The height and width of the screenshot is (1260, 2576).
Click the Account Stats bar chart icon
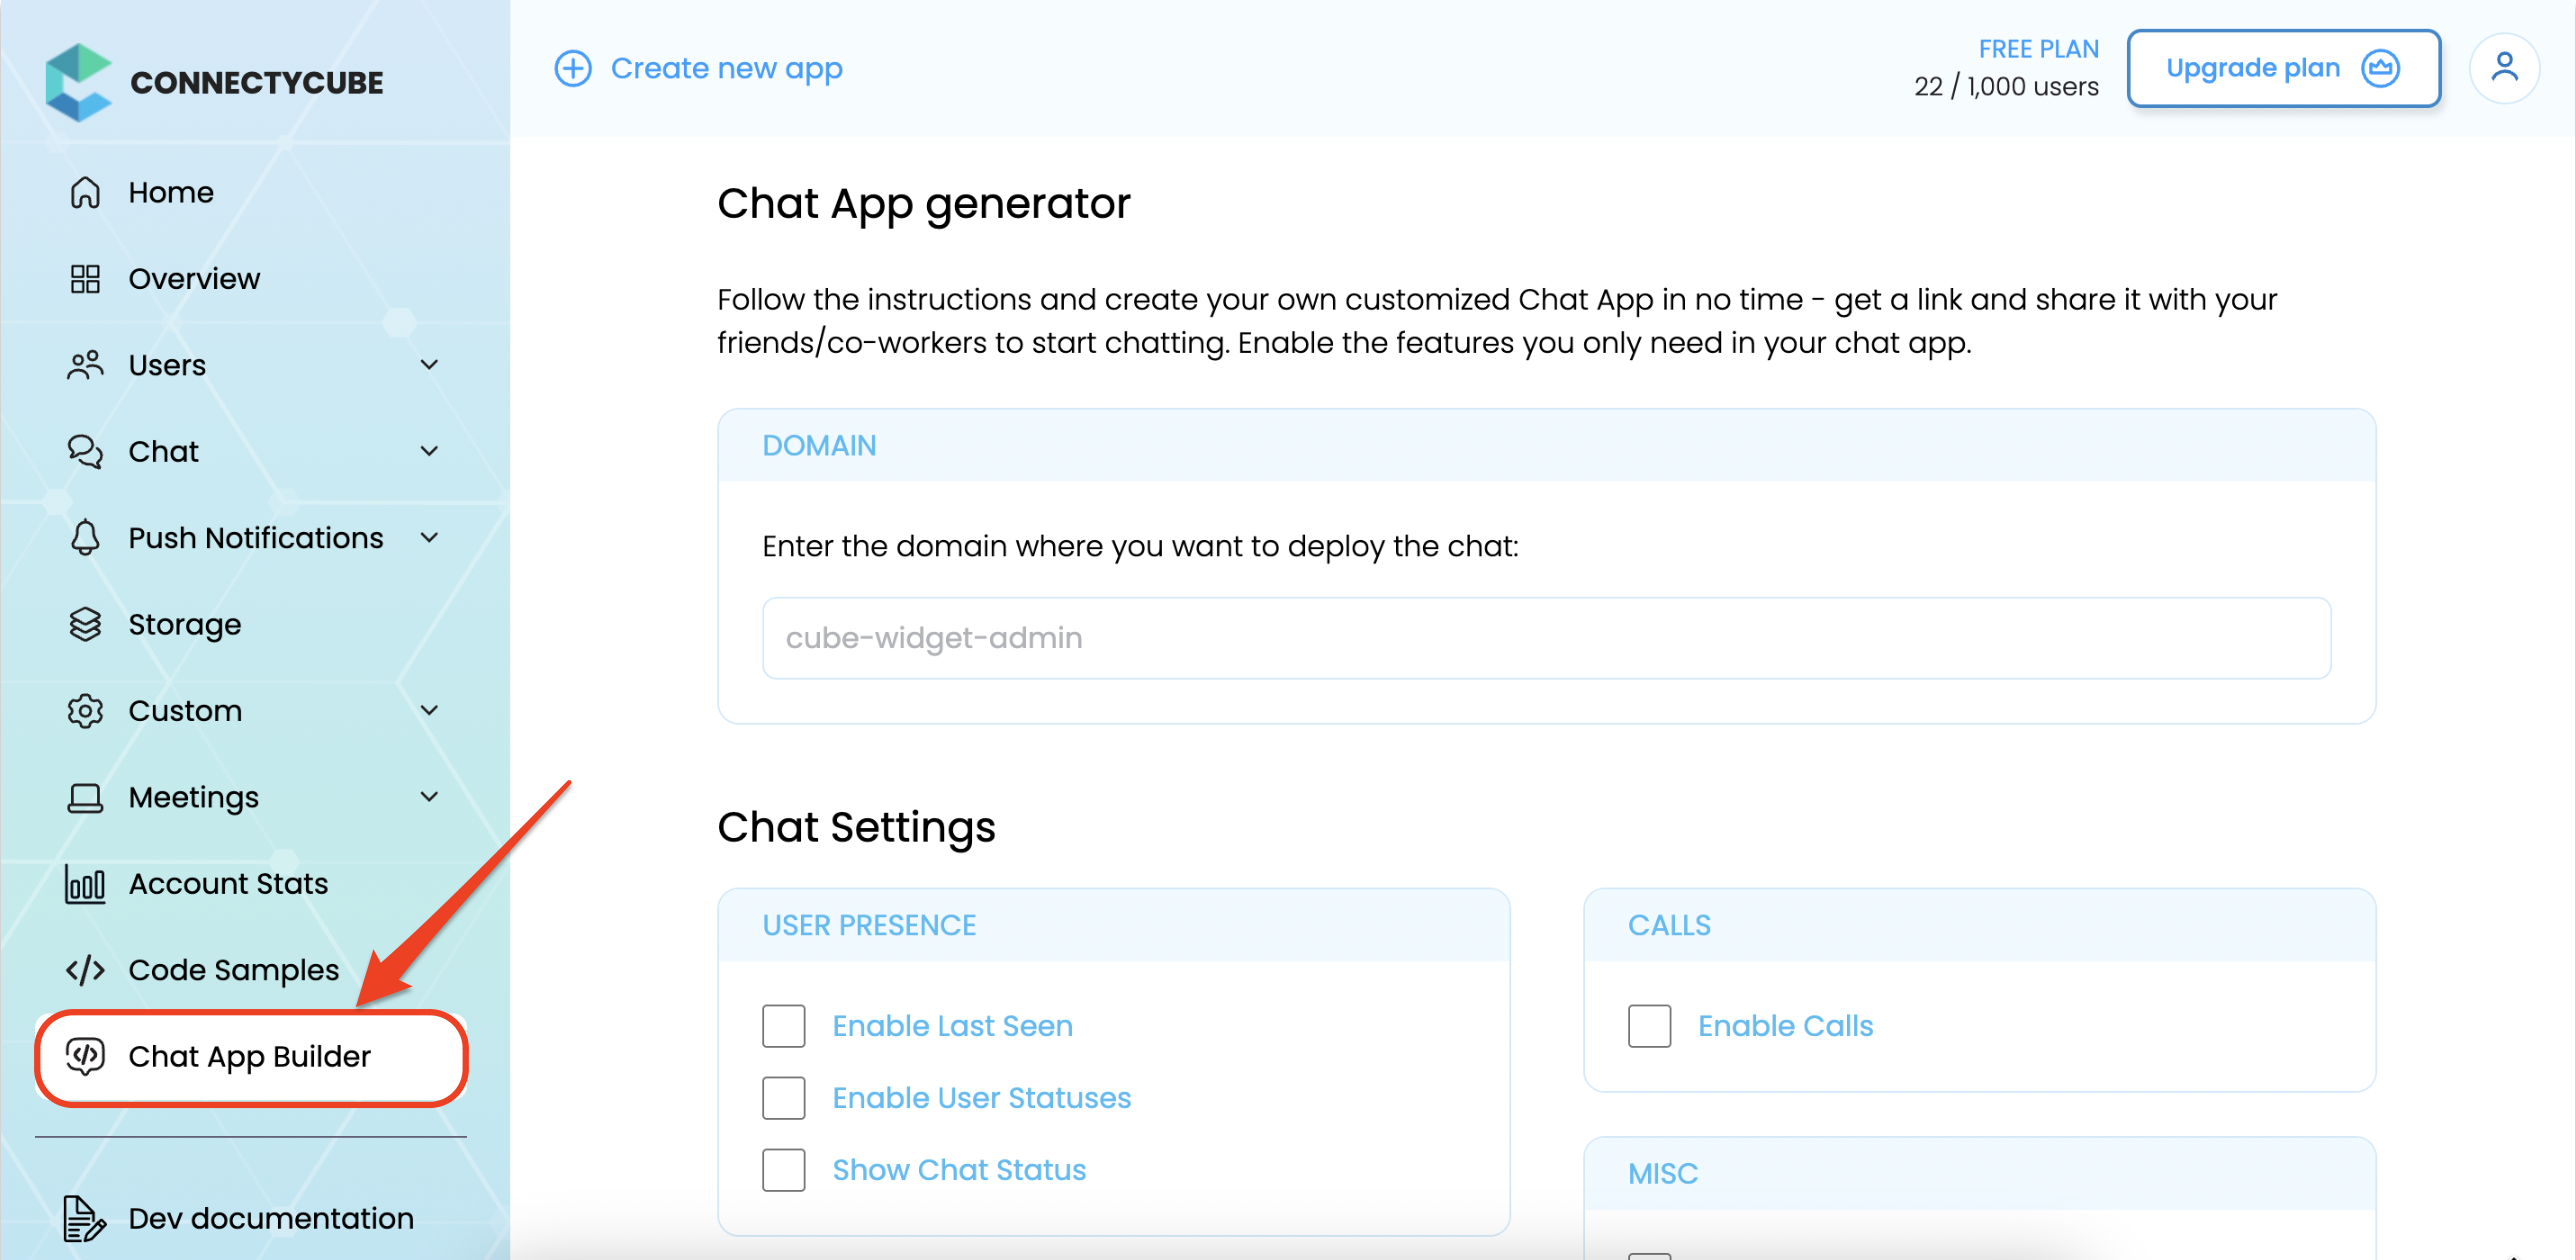coord(85,884)
